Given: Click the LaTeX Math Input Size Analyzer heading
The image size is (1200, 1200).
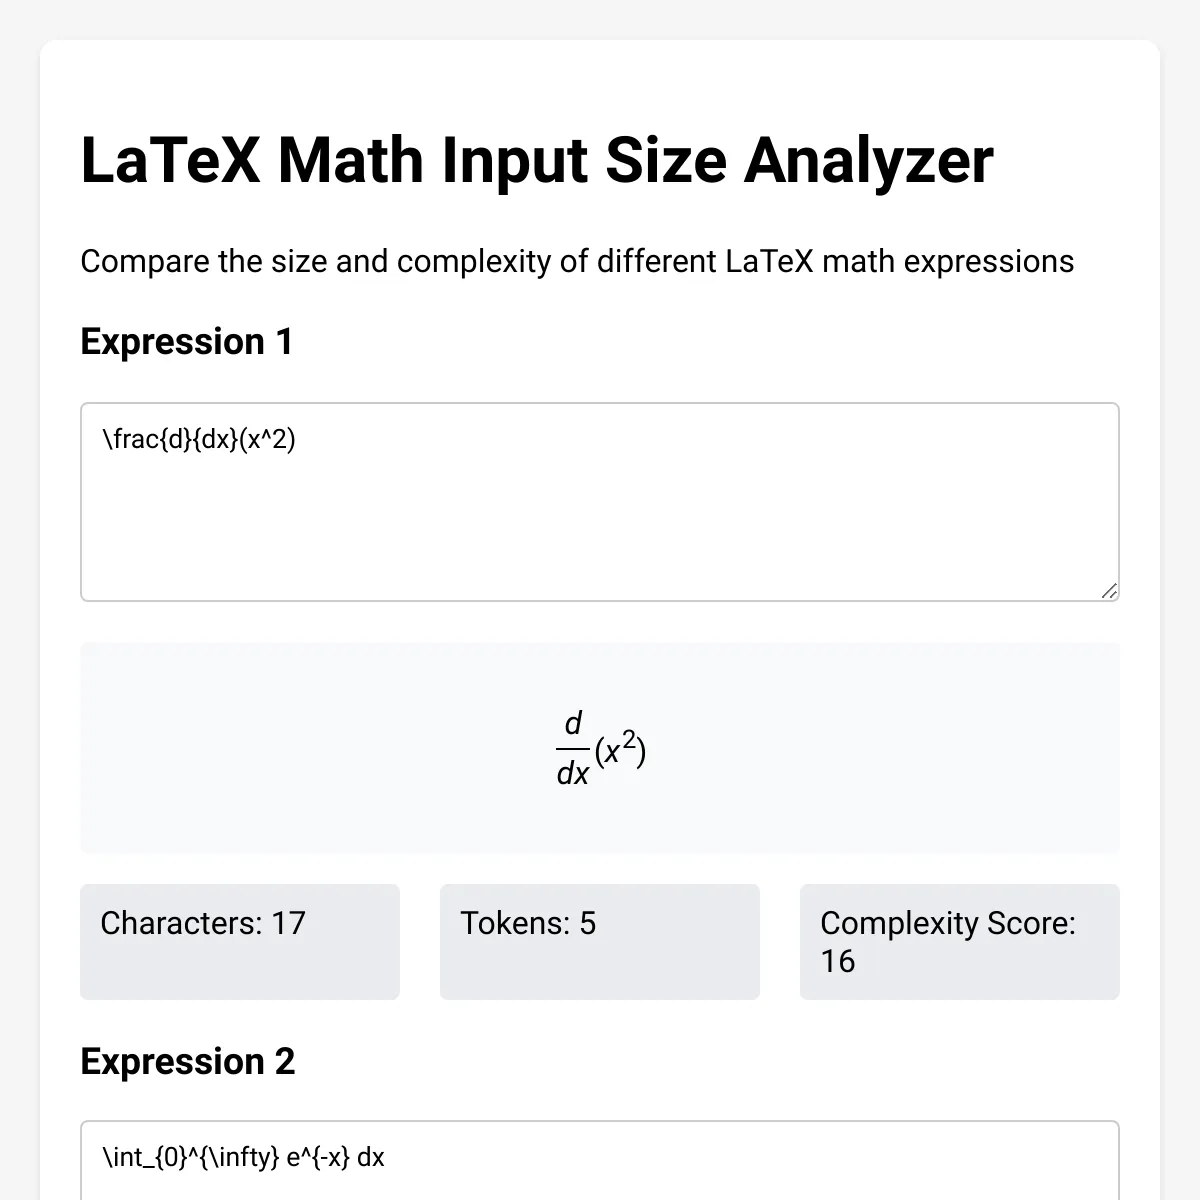Looking at the screenshot, I should (537, 160).
